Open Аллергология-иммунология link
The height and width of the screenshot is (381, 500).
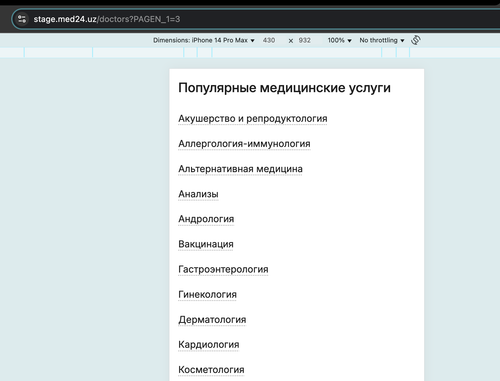coord(244,144)
